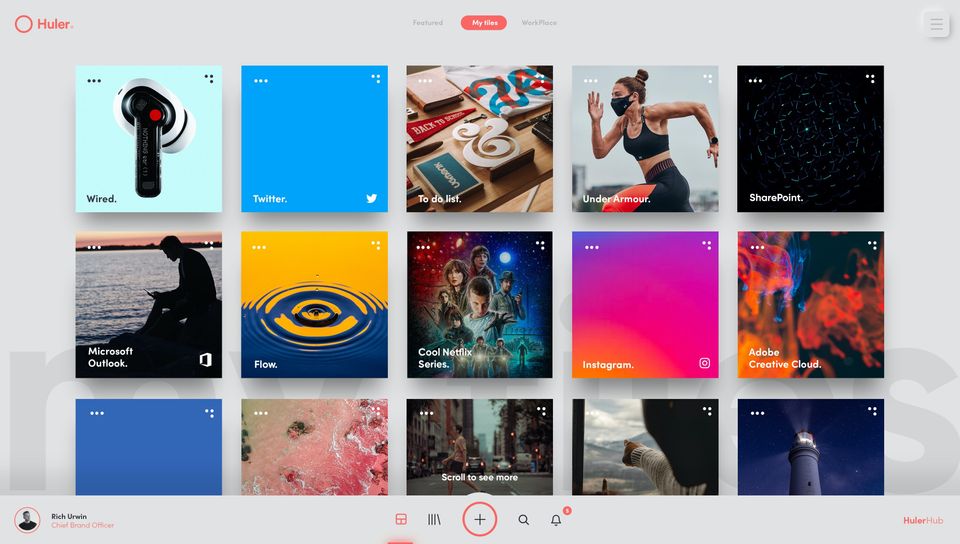Click the four-dot handle on SharePoint tile
Image resolution: width=960 pixels, height=544 pixels.
[871, 79]
